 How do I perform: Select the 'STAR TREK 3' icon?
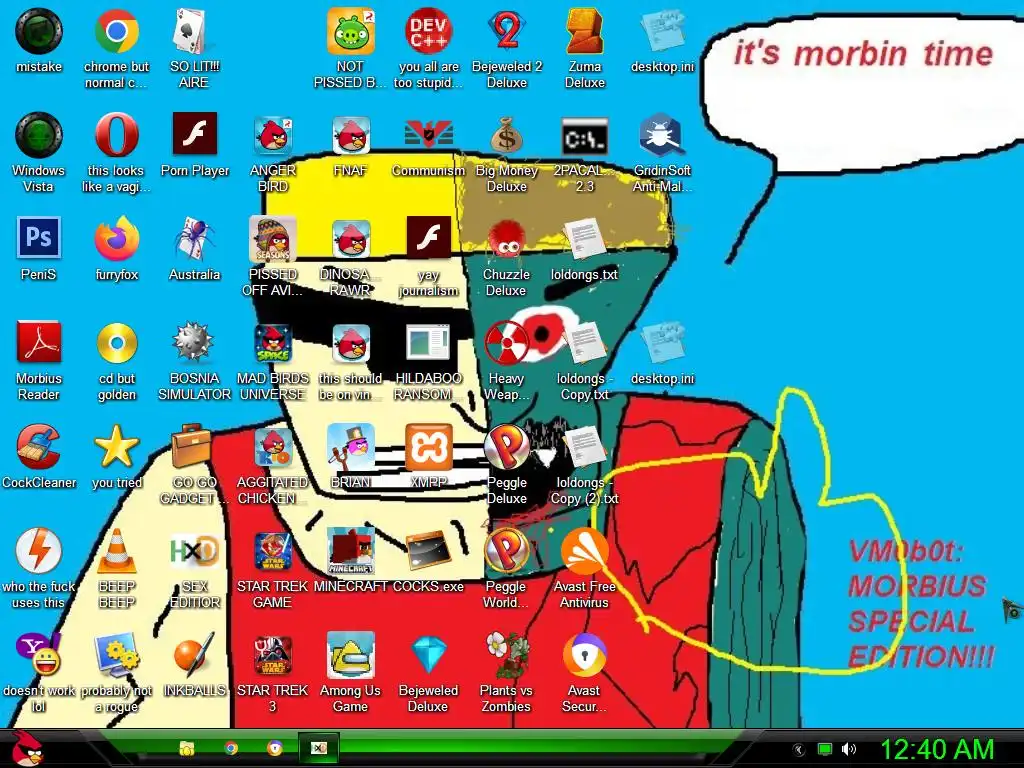click(273, 656)
